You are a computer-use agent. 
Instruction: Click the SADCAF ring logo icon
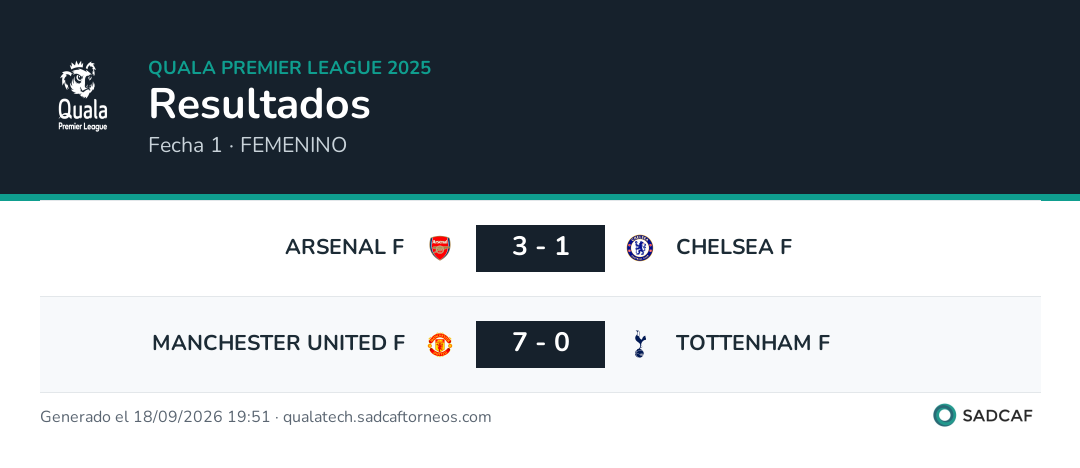tap(944, 416)
